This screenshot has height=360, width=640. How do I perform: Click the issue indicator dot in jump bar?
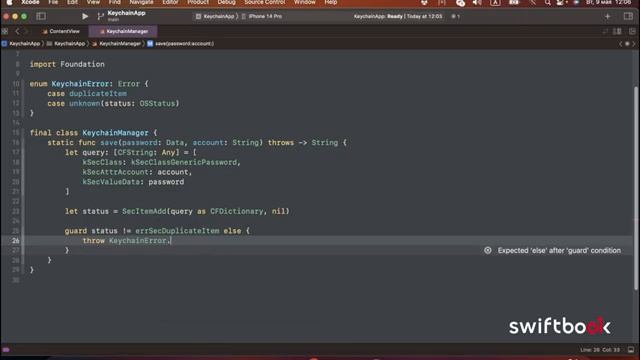pos(627,44)
